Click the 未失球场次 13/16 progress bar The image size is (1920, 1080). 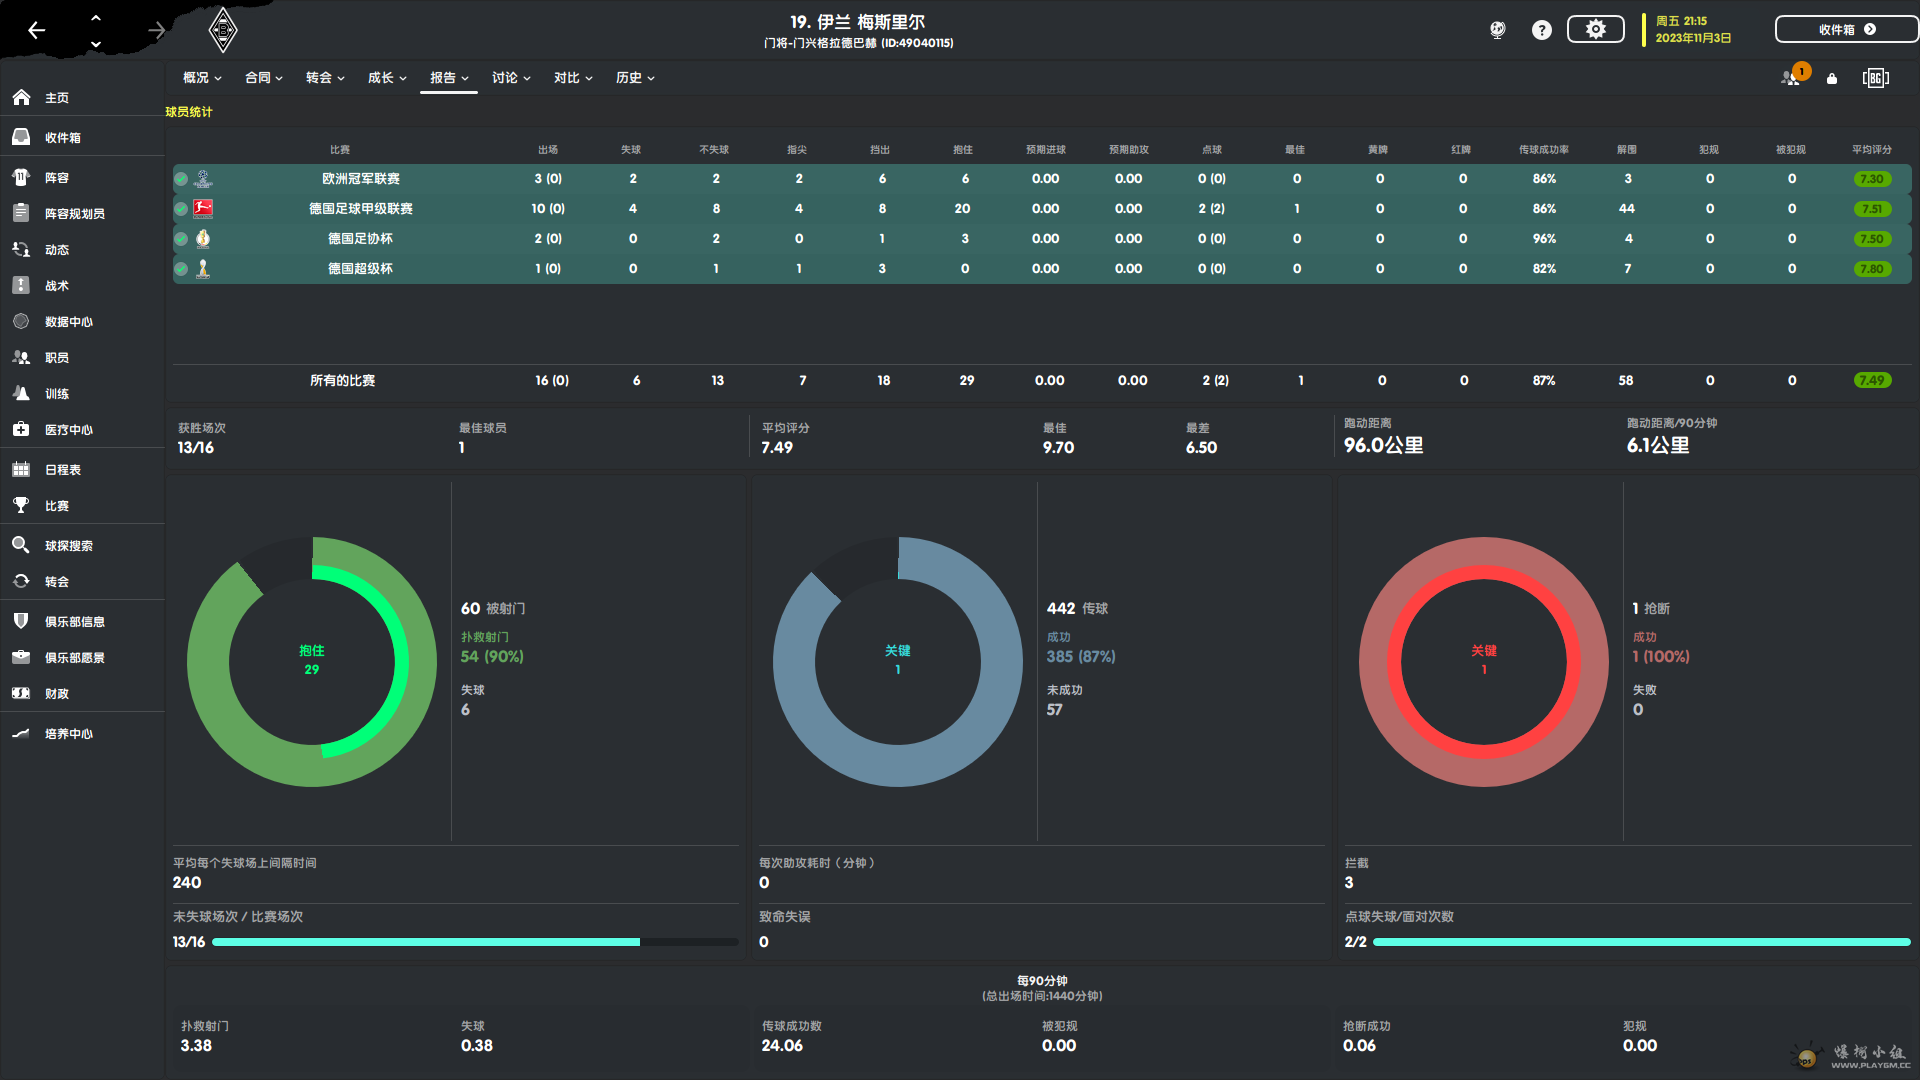(x=475, y=942)
